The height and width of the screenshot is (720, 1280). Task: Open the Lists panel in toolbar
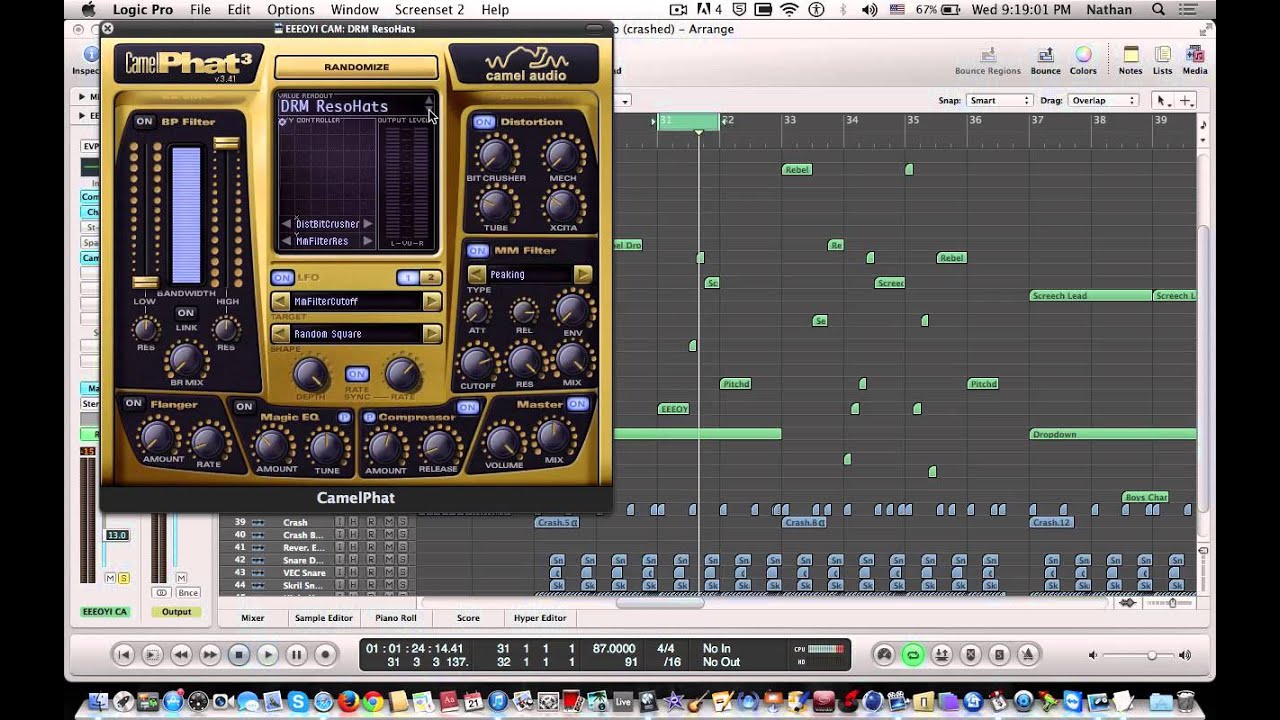click(x=1162, y=60)
